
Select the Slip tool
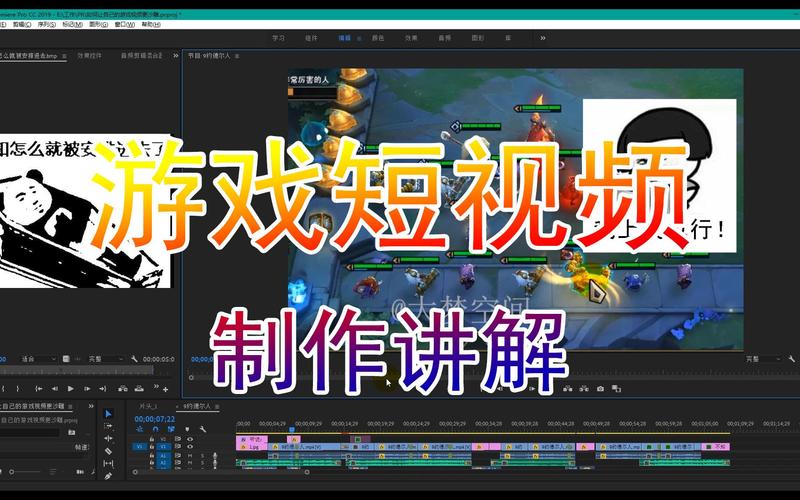coord(108,463)
